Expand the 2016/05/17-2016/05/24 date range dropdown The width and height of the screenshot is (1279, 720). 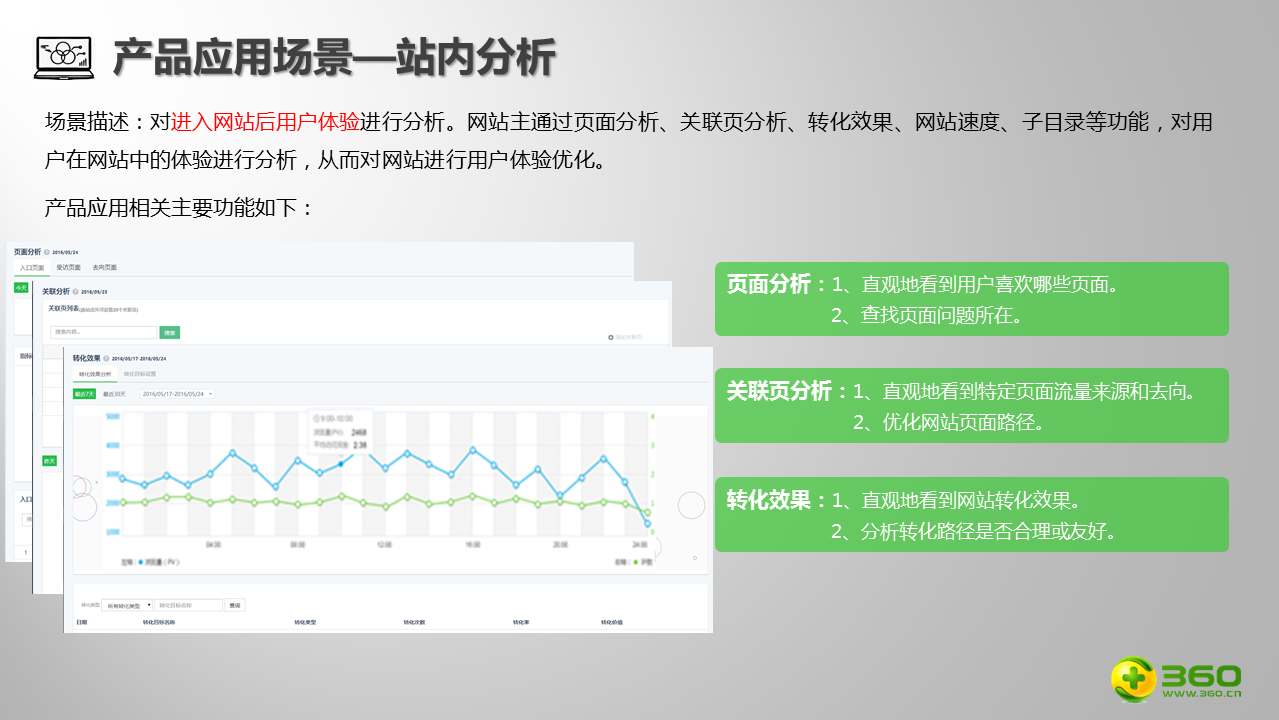pos(177,394)
